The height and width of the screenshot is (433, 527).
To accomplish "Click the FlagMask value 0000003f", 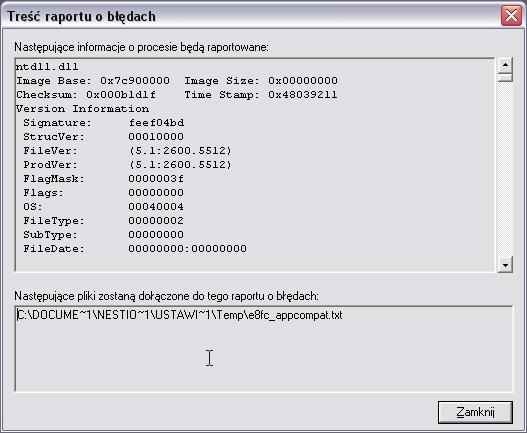I will [x=156, y=179].
